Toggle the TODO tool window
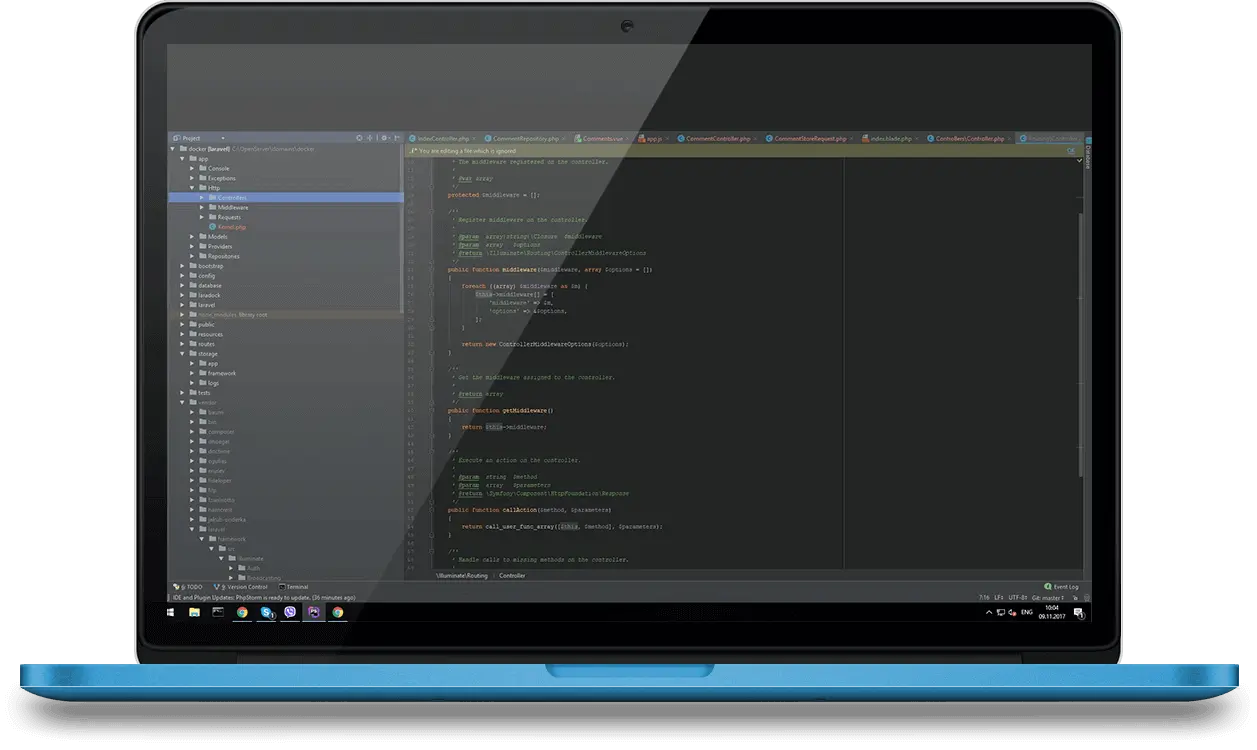The width and height of the screenshot is (1257, 750). coord(188,587)
